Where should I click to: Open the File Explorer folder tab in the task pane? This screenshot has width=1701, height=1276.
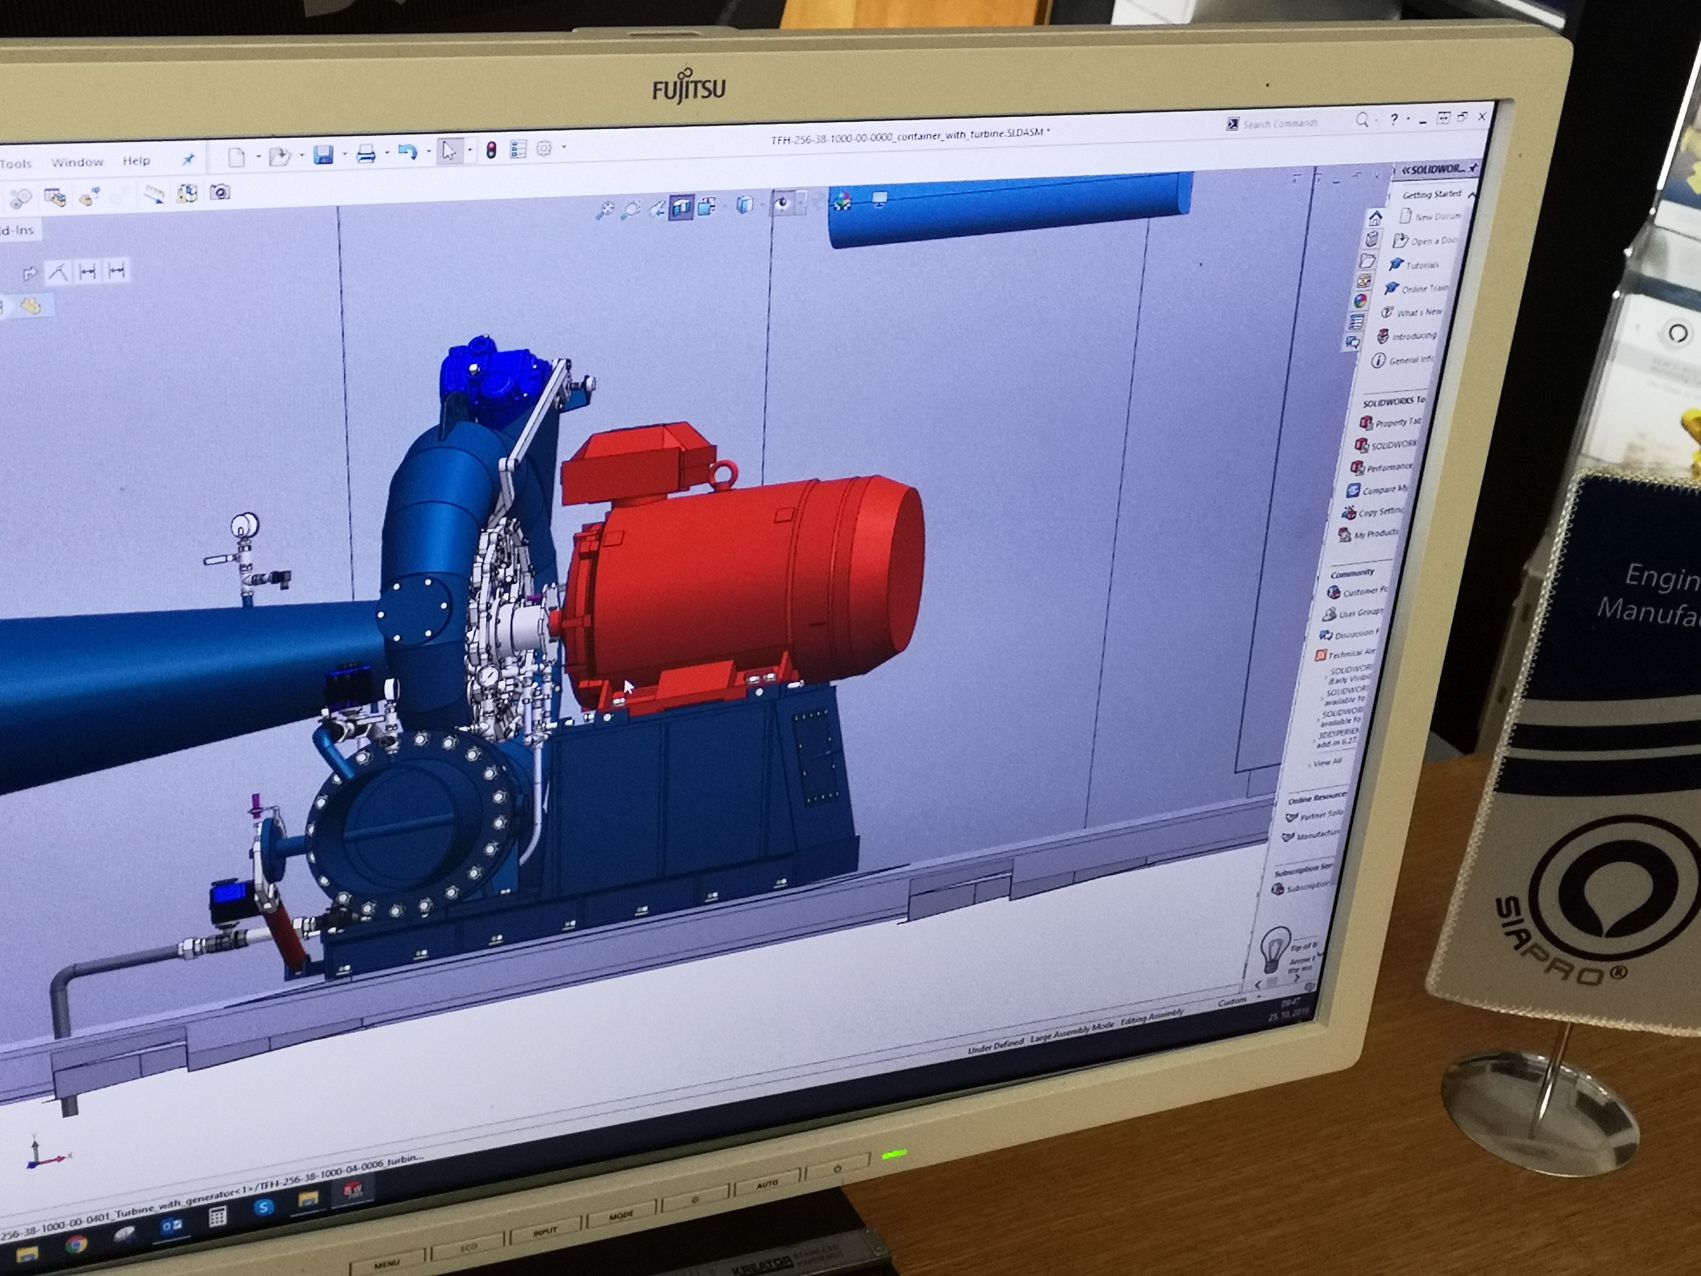click(1368, 261)
